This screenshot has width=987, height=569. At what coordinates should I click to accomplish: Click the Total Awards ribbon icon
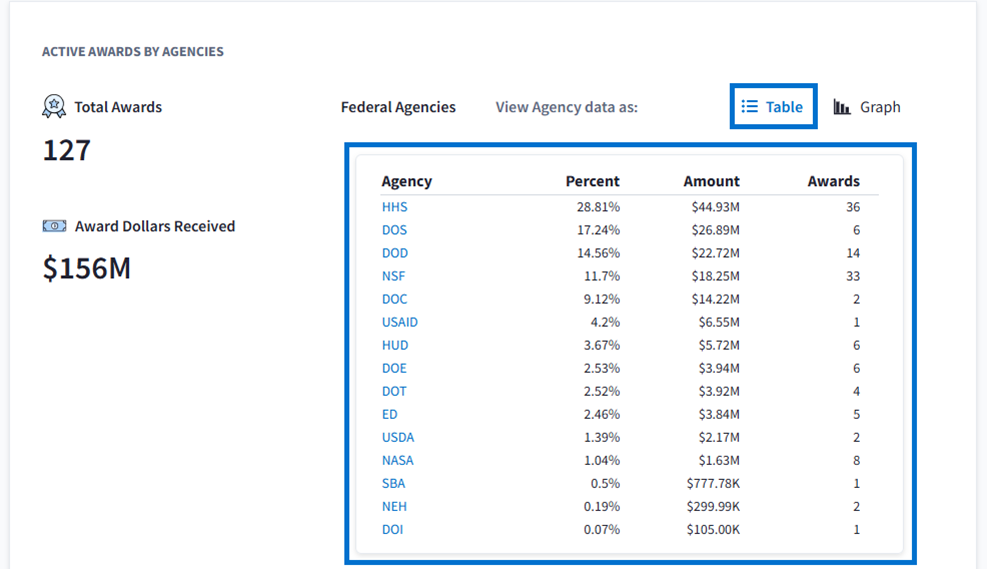pos(54,106)
